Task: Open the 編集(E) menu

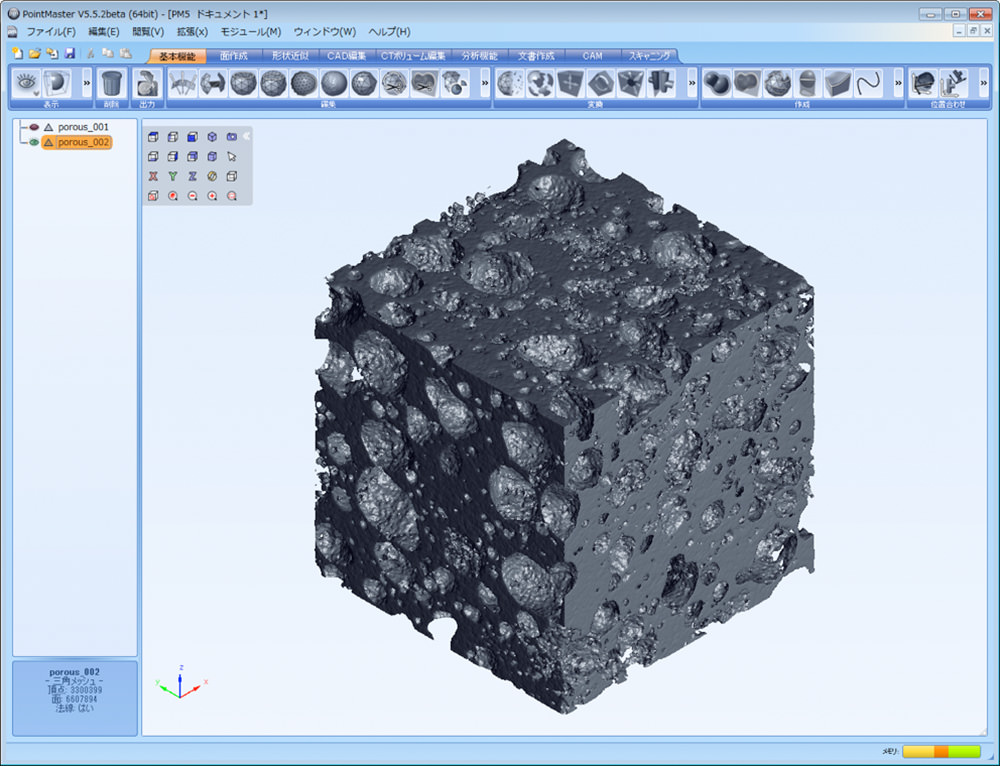Action: pyautogui.click(x=103, y=31)
